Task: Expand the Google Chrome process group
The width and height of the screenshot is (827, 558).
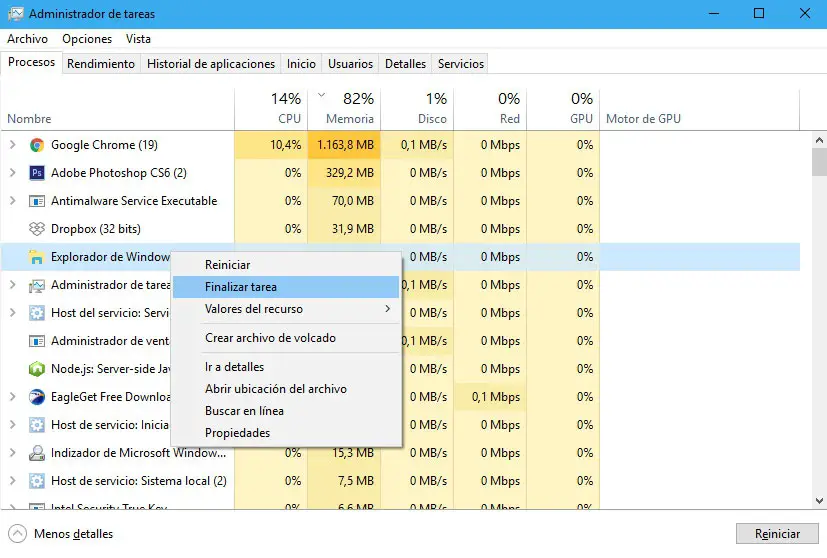Action: [x=12, y=145]
